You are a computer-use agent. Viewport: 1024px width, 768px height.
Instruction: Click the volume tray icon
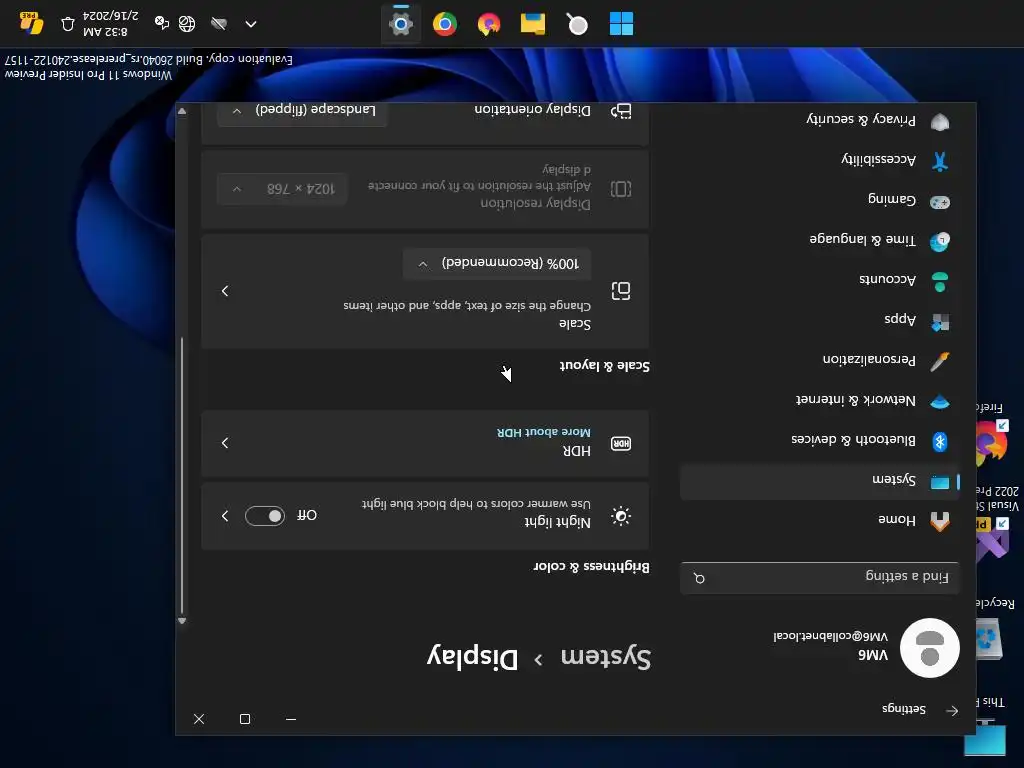coord(161,23)
